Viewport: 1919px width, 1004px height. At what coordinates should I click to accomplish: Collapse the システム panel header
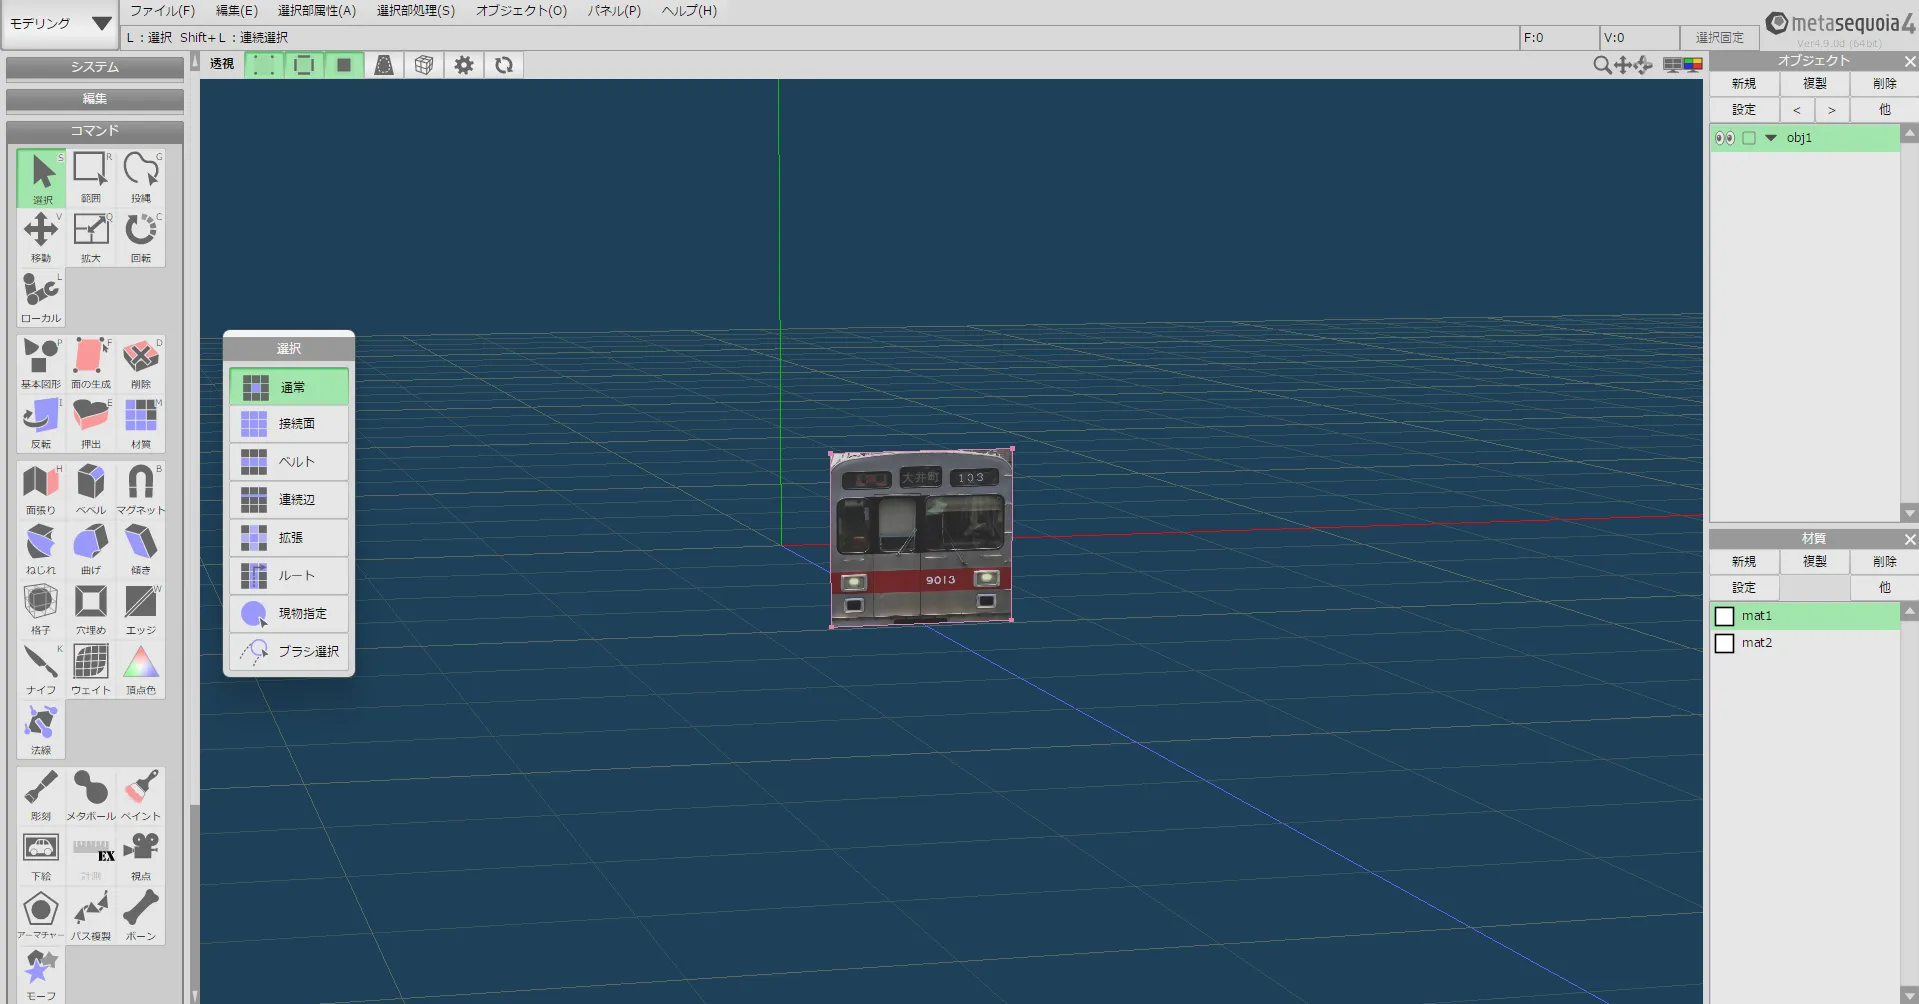click(94, 67)
